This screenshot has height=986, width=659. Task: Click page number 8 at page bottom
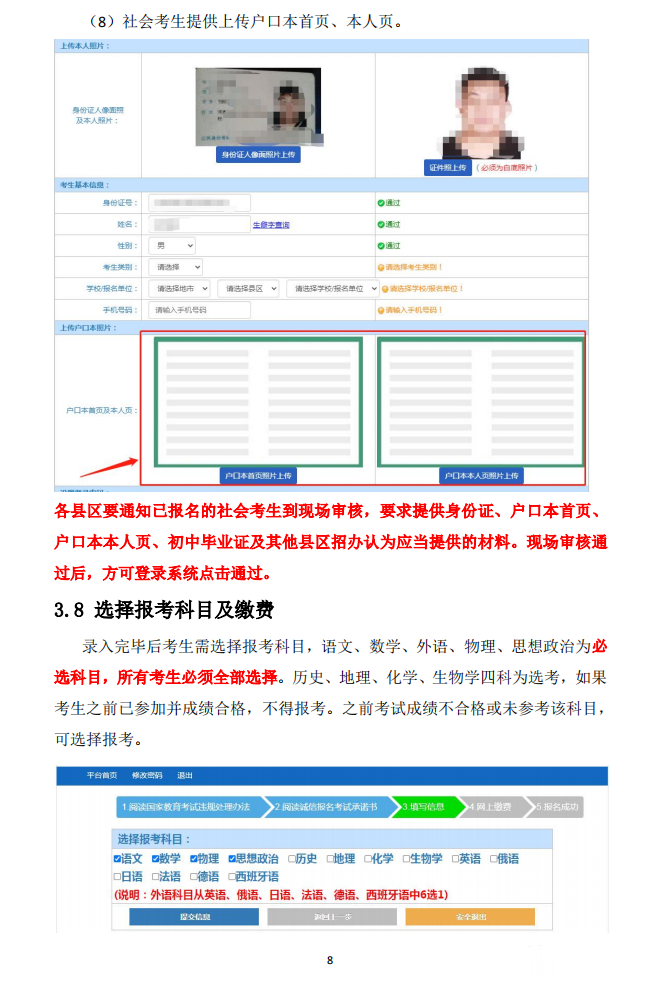[330, 960]
